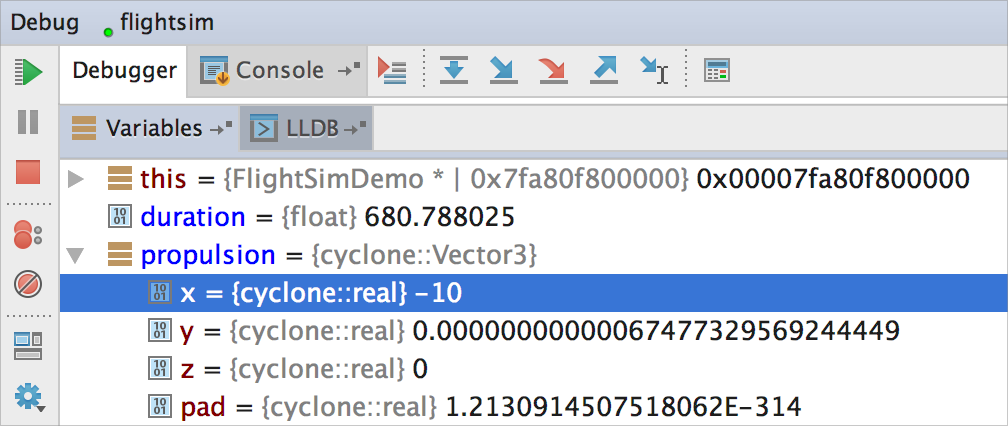Image resolution: width=1008 pixels, height=426 pixels.
Task: Switch to the Console tab
Action: (x=277, y=71)
